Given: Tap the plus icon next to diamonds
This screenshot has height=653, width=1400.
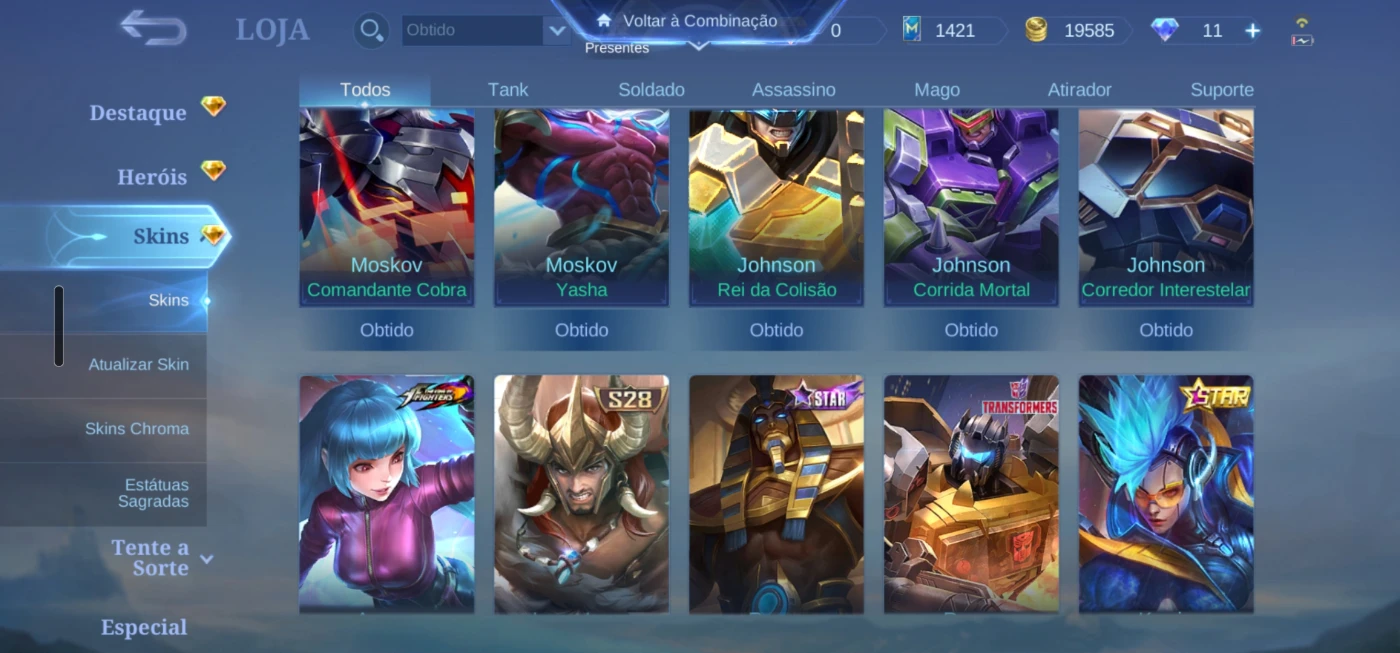Looking at the screenshot, I should pos(1252,31).
